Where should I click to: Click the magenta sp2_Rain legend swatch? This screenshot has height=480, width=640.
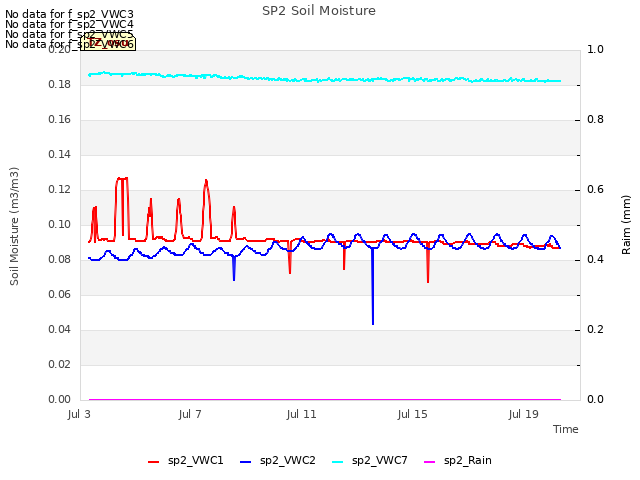(x=430, y=462)
